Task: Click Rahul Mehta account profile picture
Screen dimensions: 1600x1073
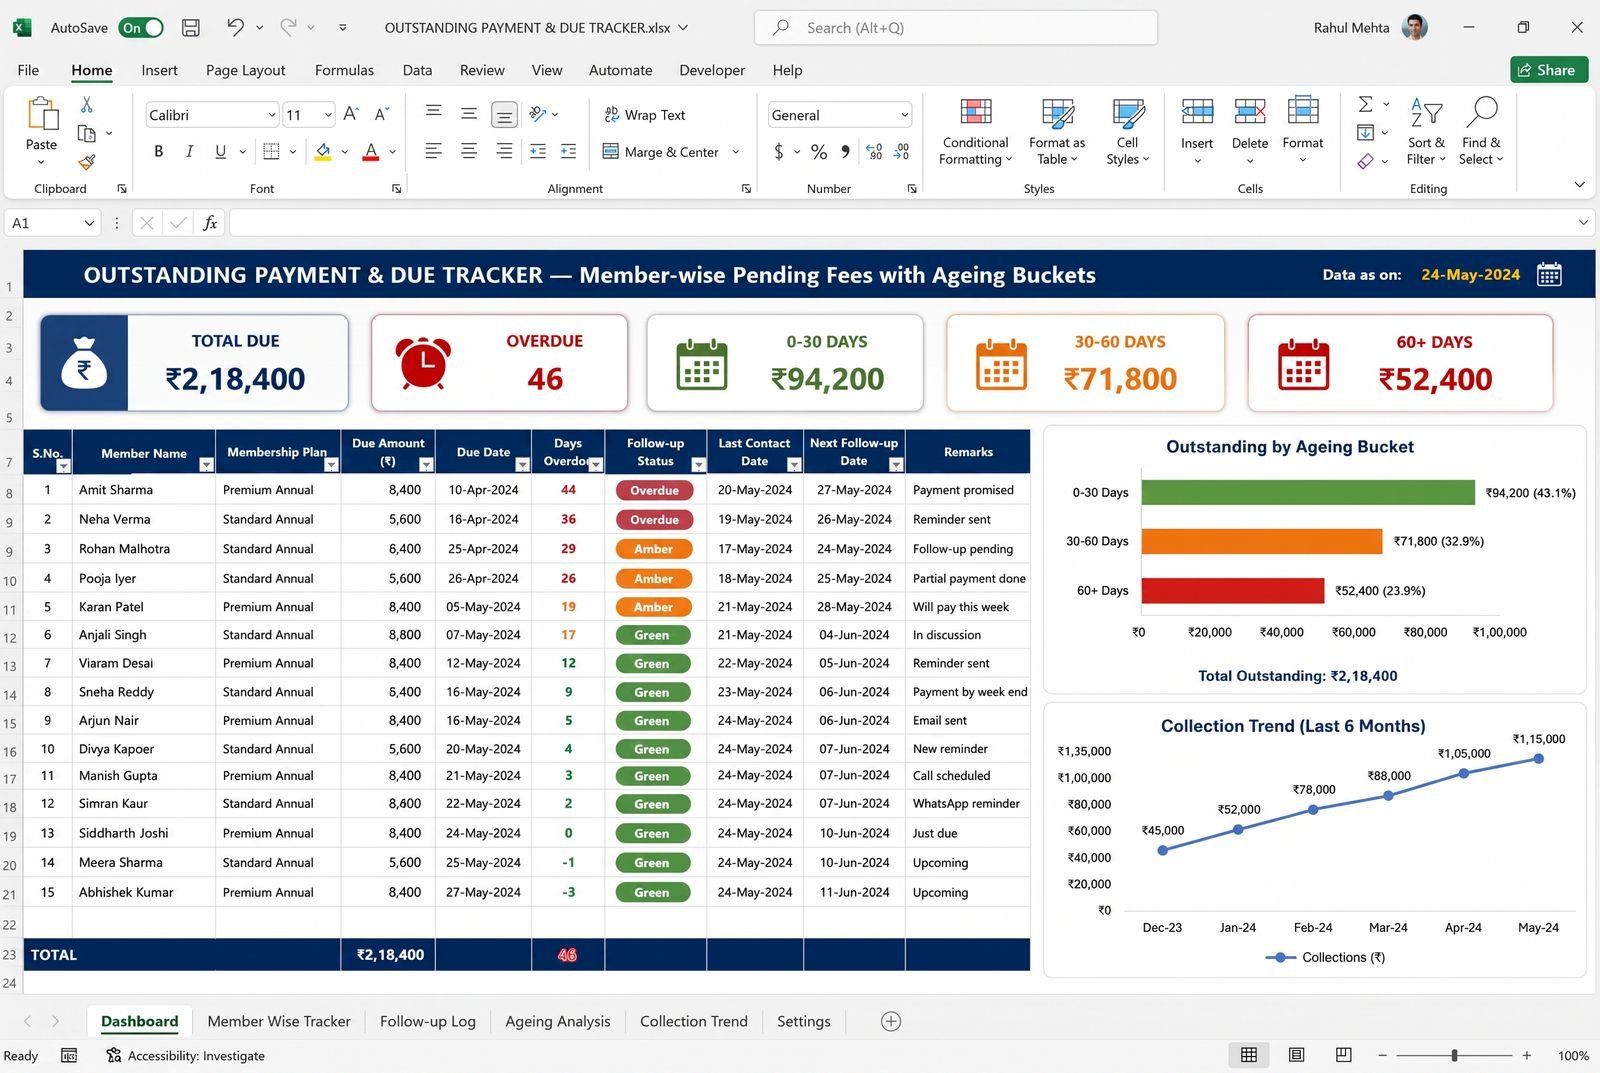Action: (x=1415, y=27)
